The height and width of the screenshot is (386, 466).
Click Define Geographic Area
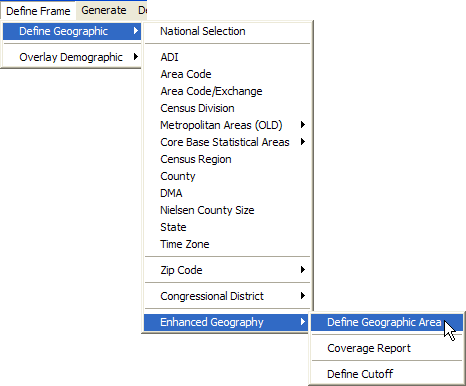pos(387,322)
